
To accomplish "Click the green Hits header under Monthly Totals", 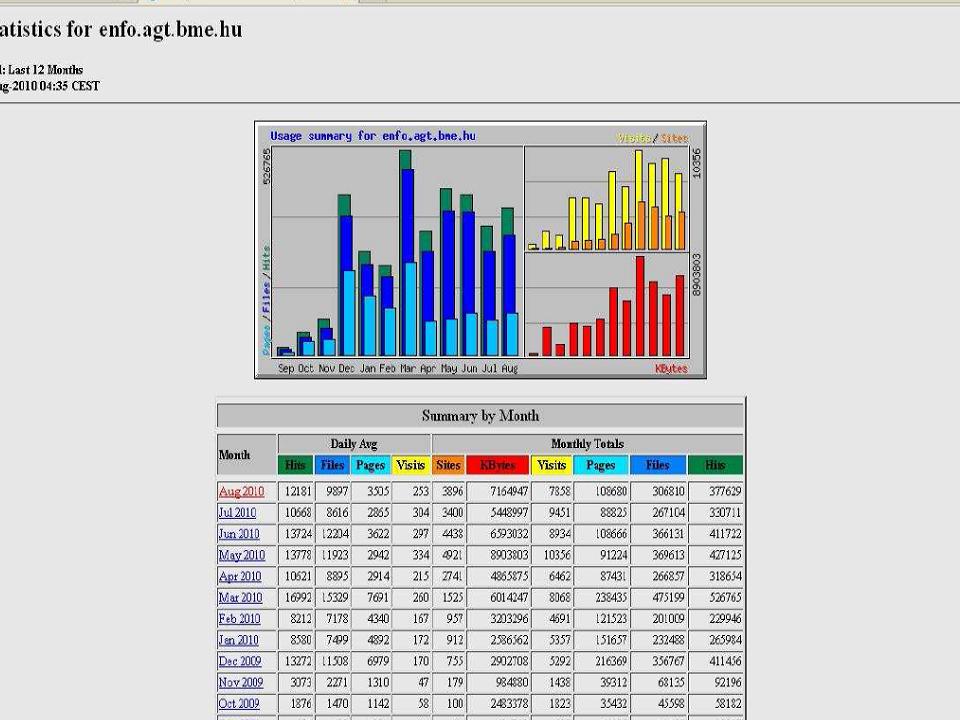I will tap(715, 465).
